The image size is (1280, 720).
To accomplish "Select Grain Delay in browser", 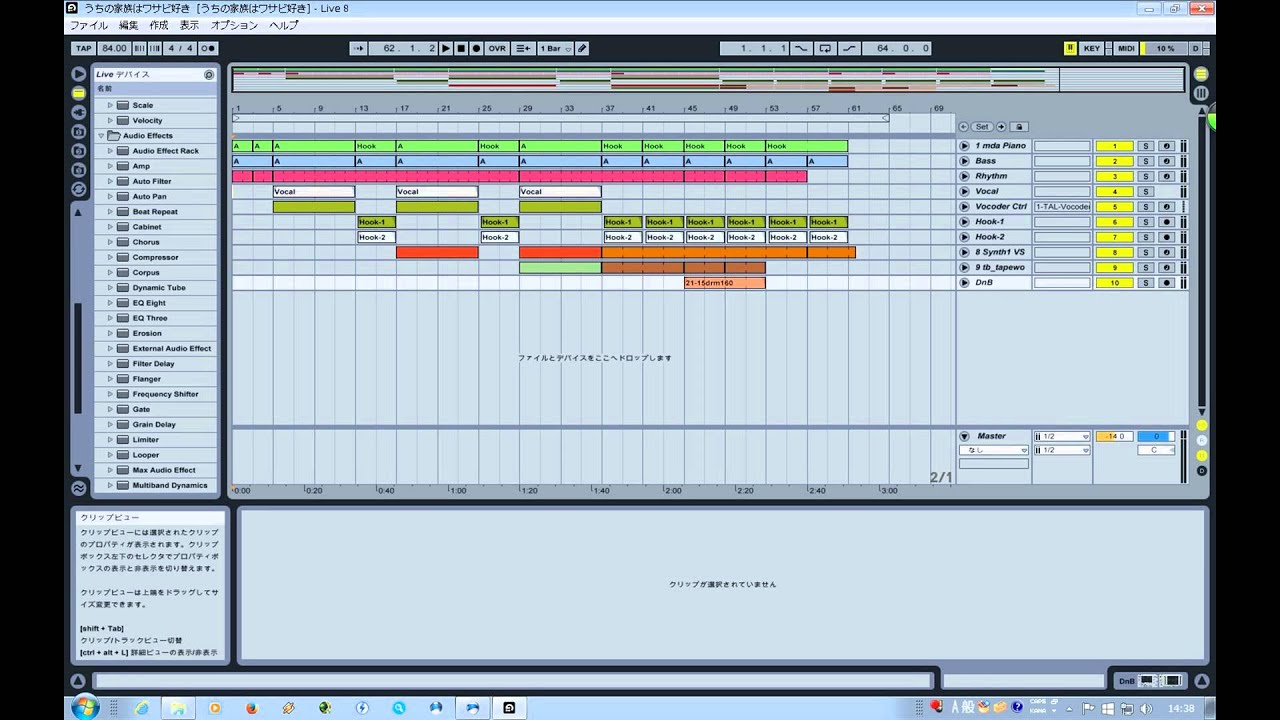I will point(156,424).
